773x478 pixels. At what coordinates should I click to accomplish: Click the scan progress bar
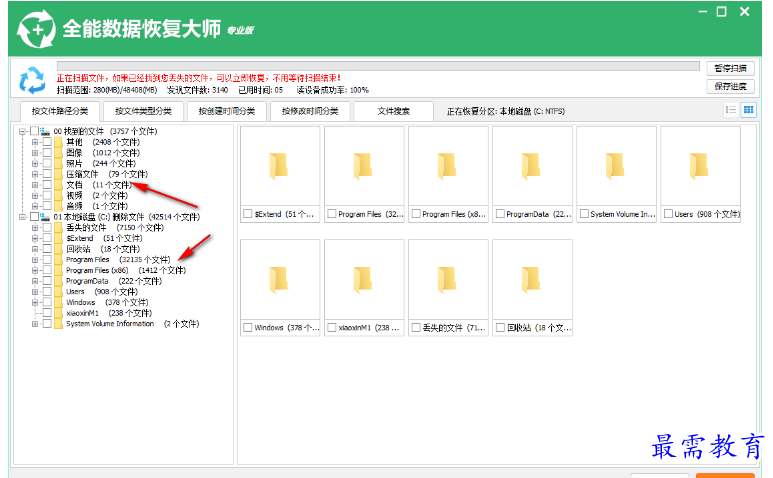coord(378,66)
